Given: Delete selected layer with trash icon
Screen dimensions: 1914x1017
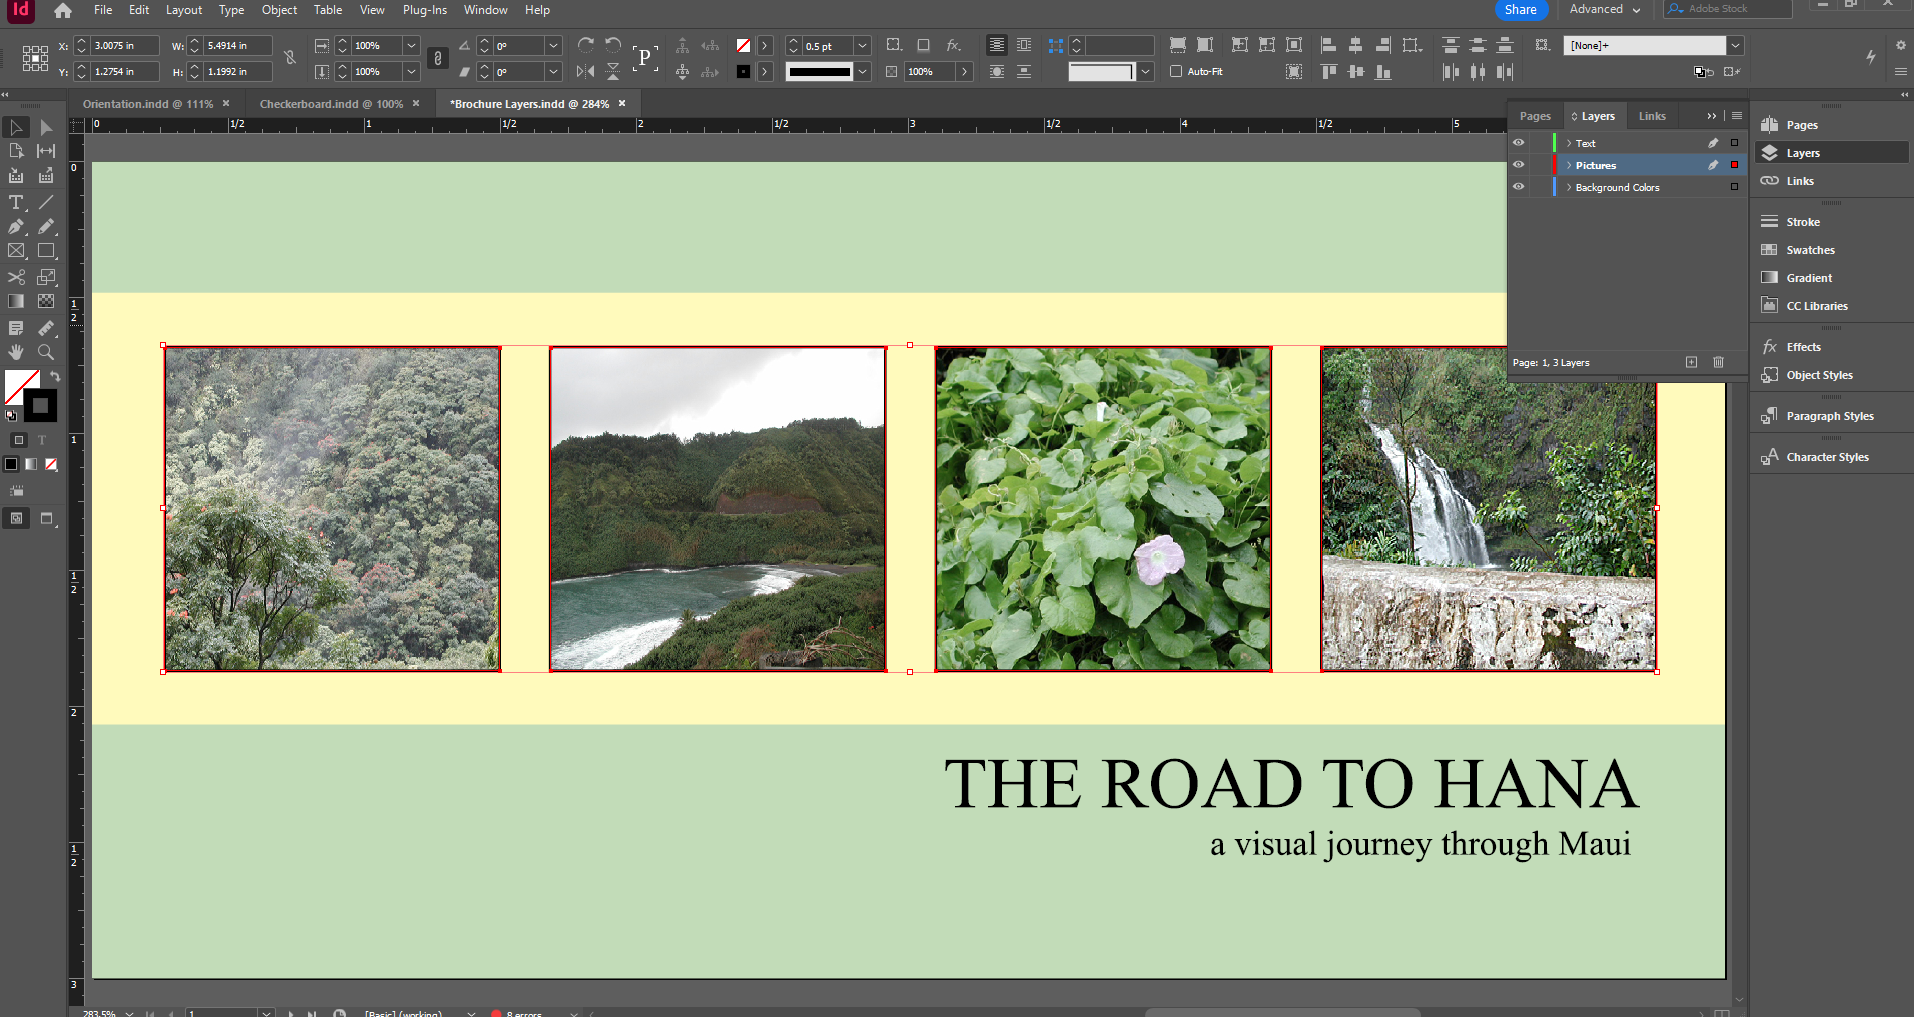Looking at the screenshot, I should [x=1718, y=362].
